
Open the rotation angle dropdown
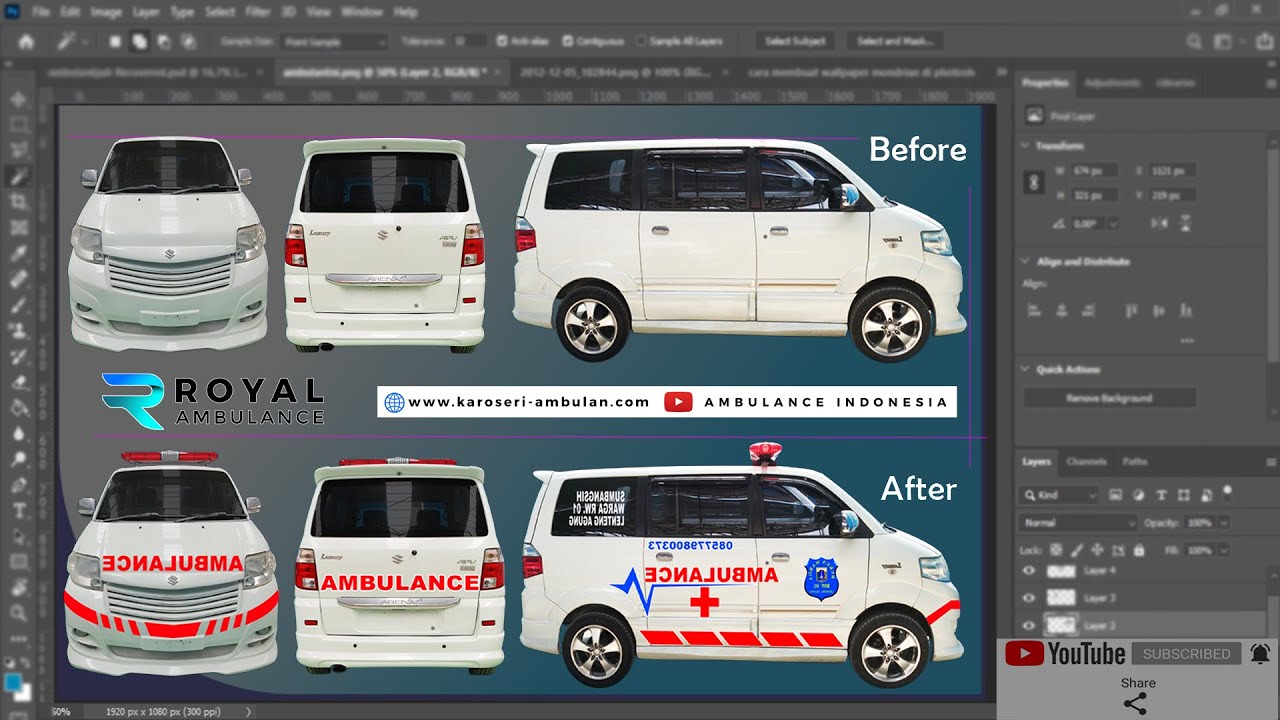pos(1112,224)
